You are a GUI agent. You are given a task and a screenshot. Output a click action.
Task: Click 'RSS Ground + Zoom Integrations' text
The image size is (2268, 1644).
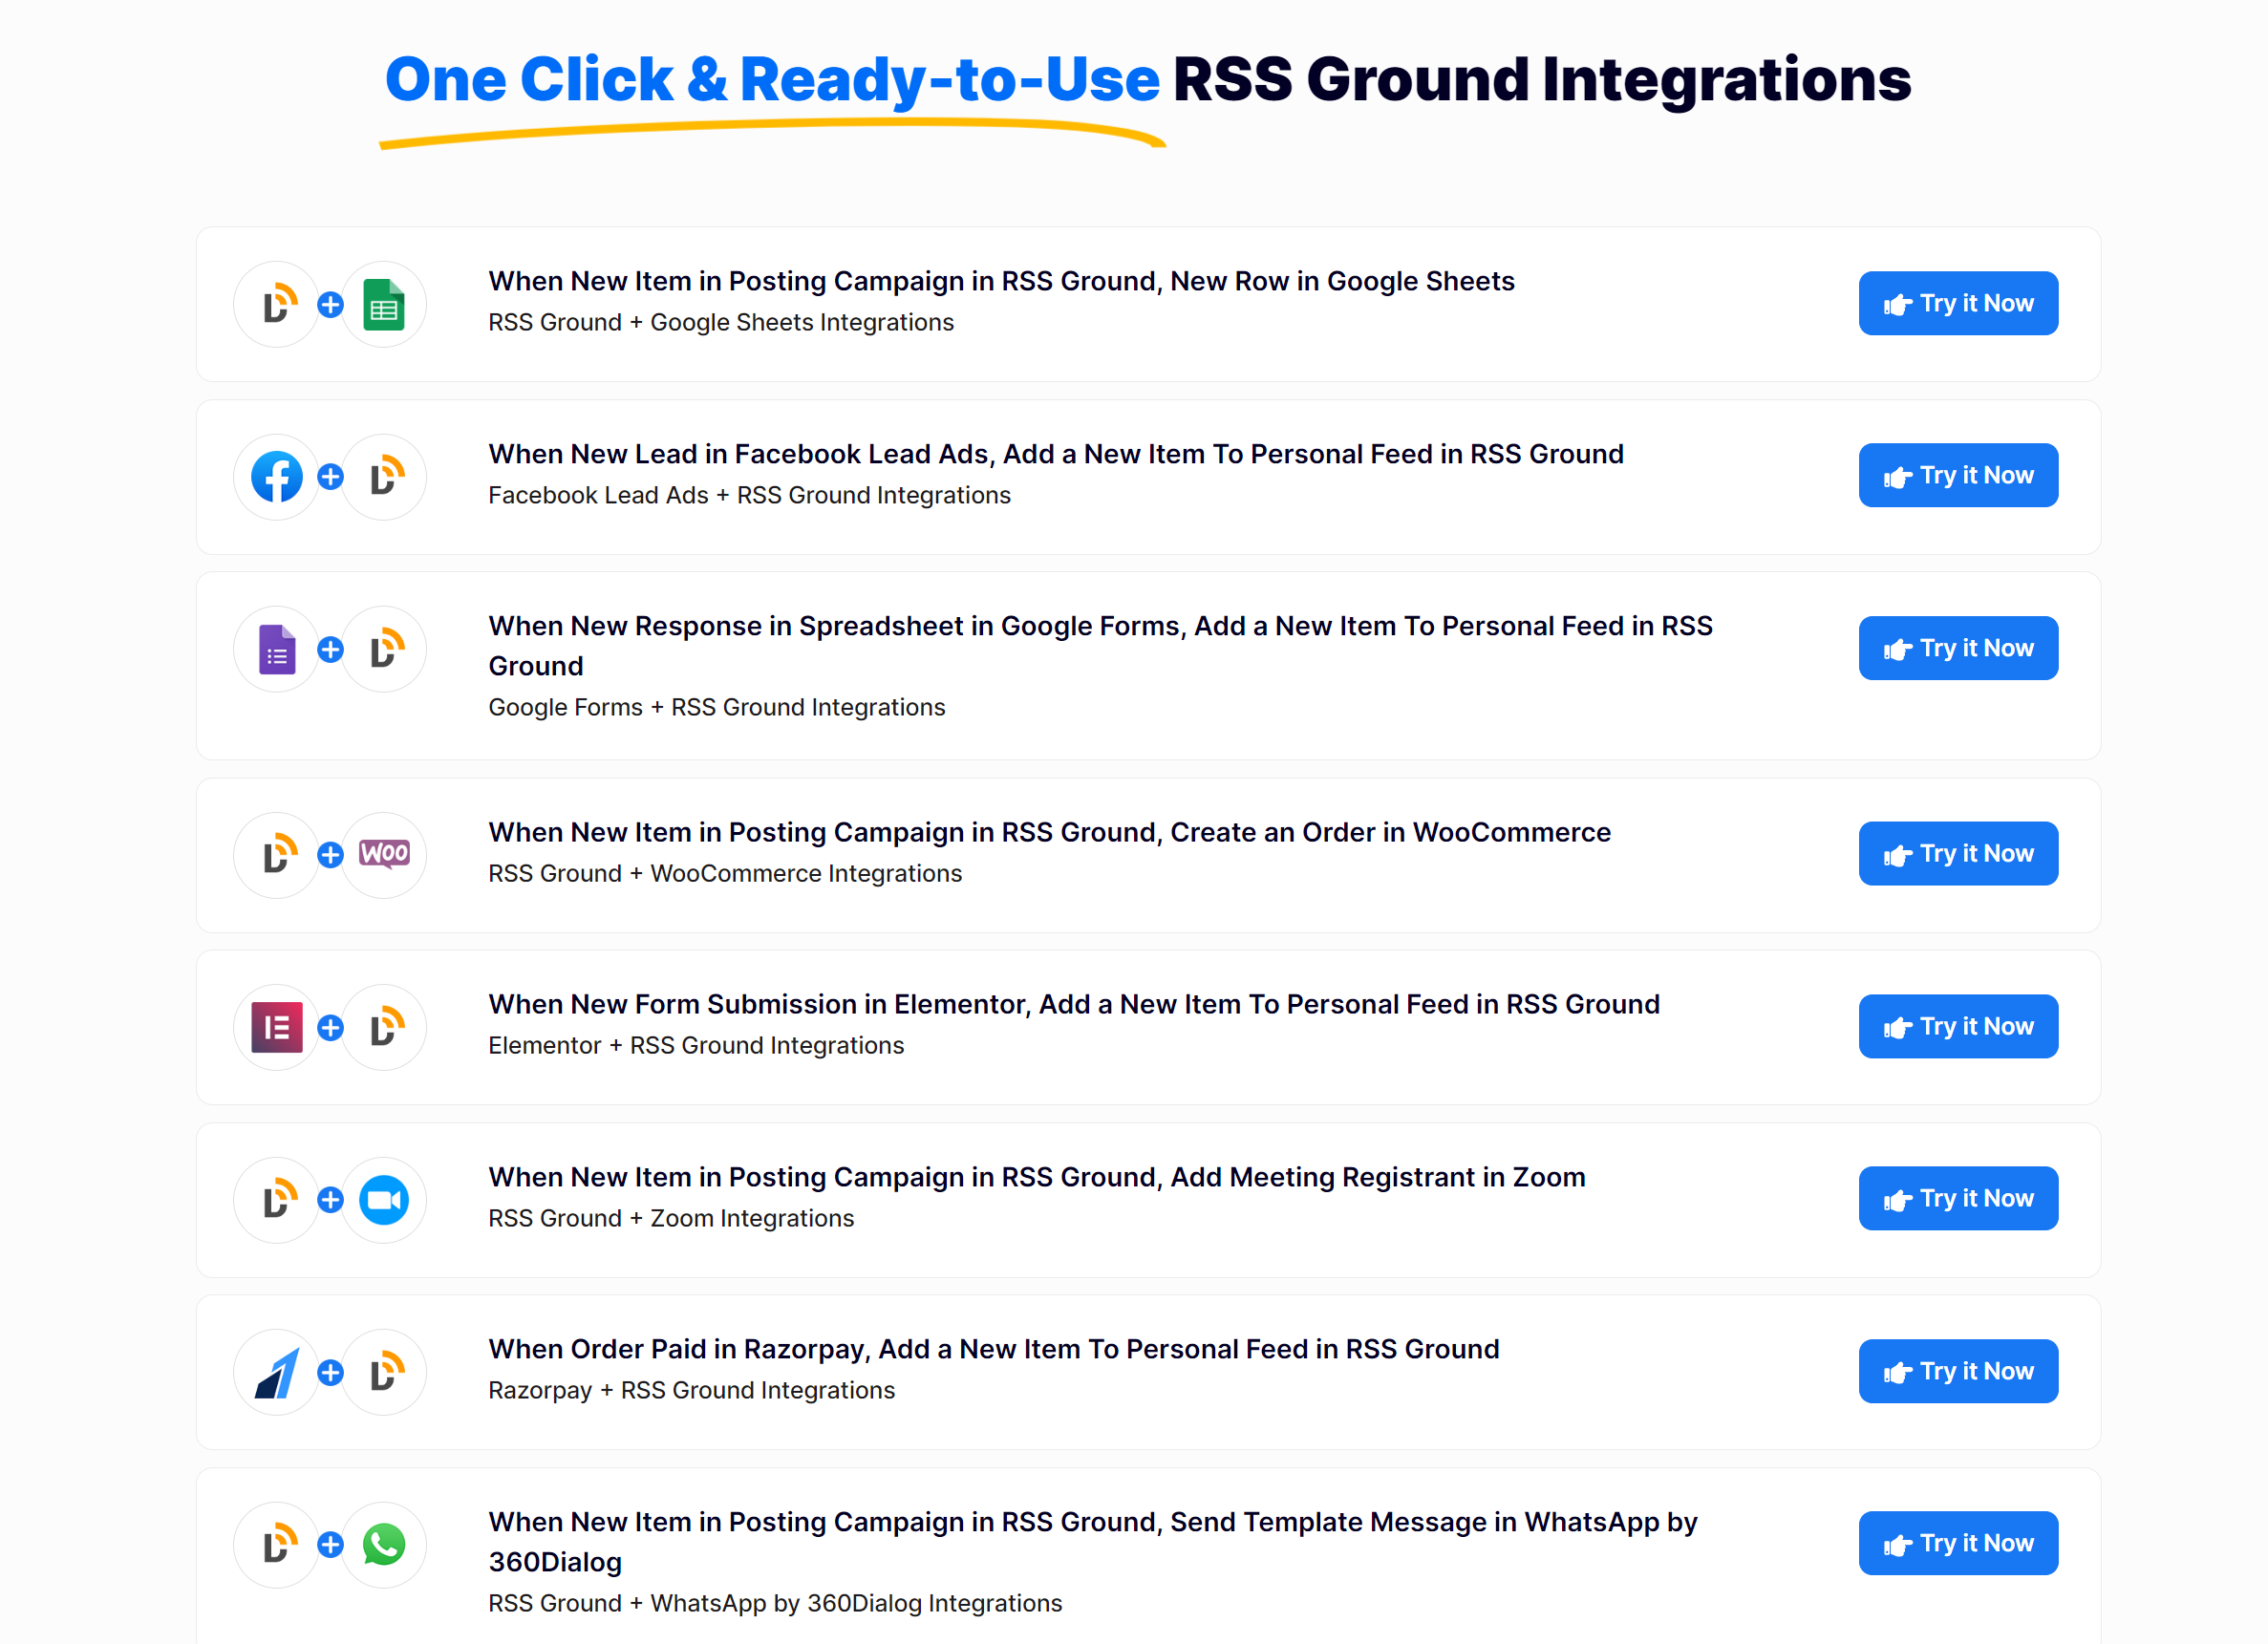[671, 1218]
